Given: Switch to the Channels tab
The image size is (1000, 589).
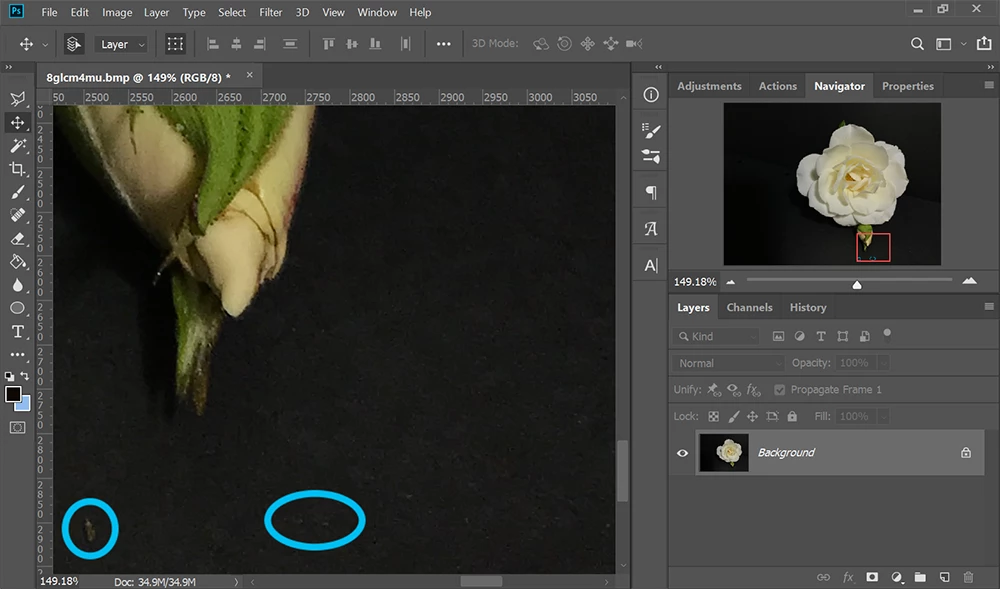Looking at the screenshot, I should [749, 307].
